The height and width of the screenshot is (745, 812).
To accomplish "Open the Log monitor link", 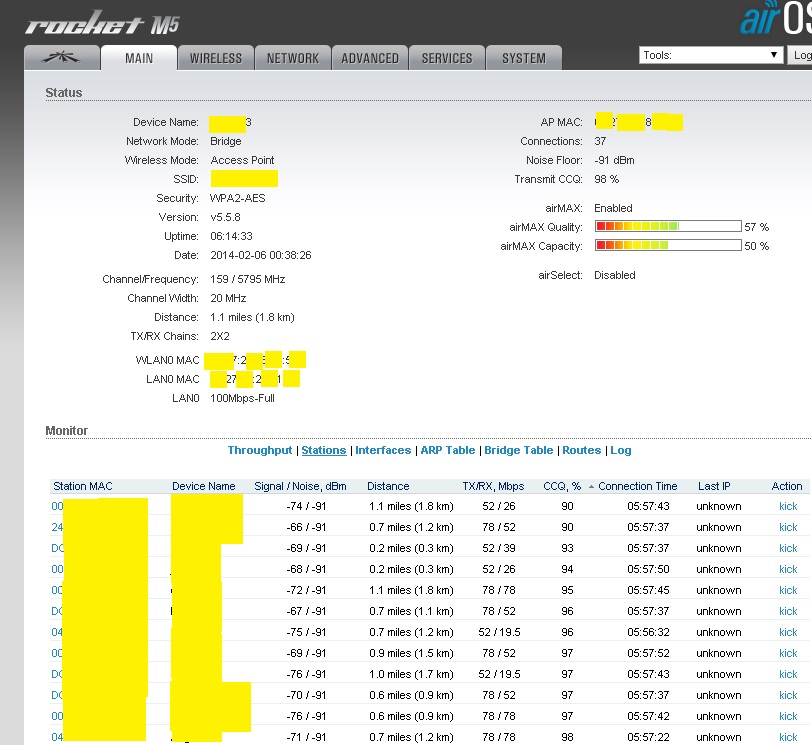I will coord(620,450).
